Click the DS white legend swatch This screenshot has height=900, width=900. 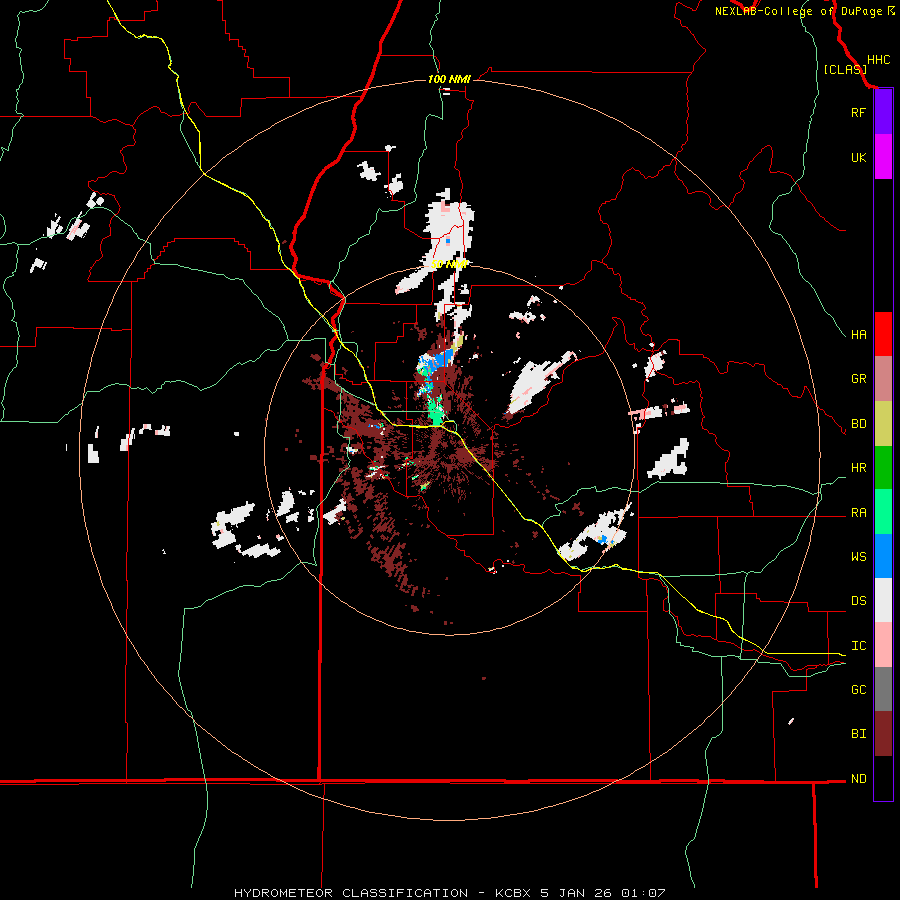(x=883, y=600)
